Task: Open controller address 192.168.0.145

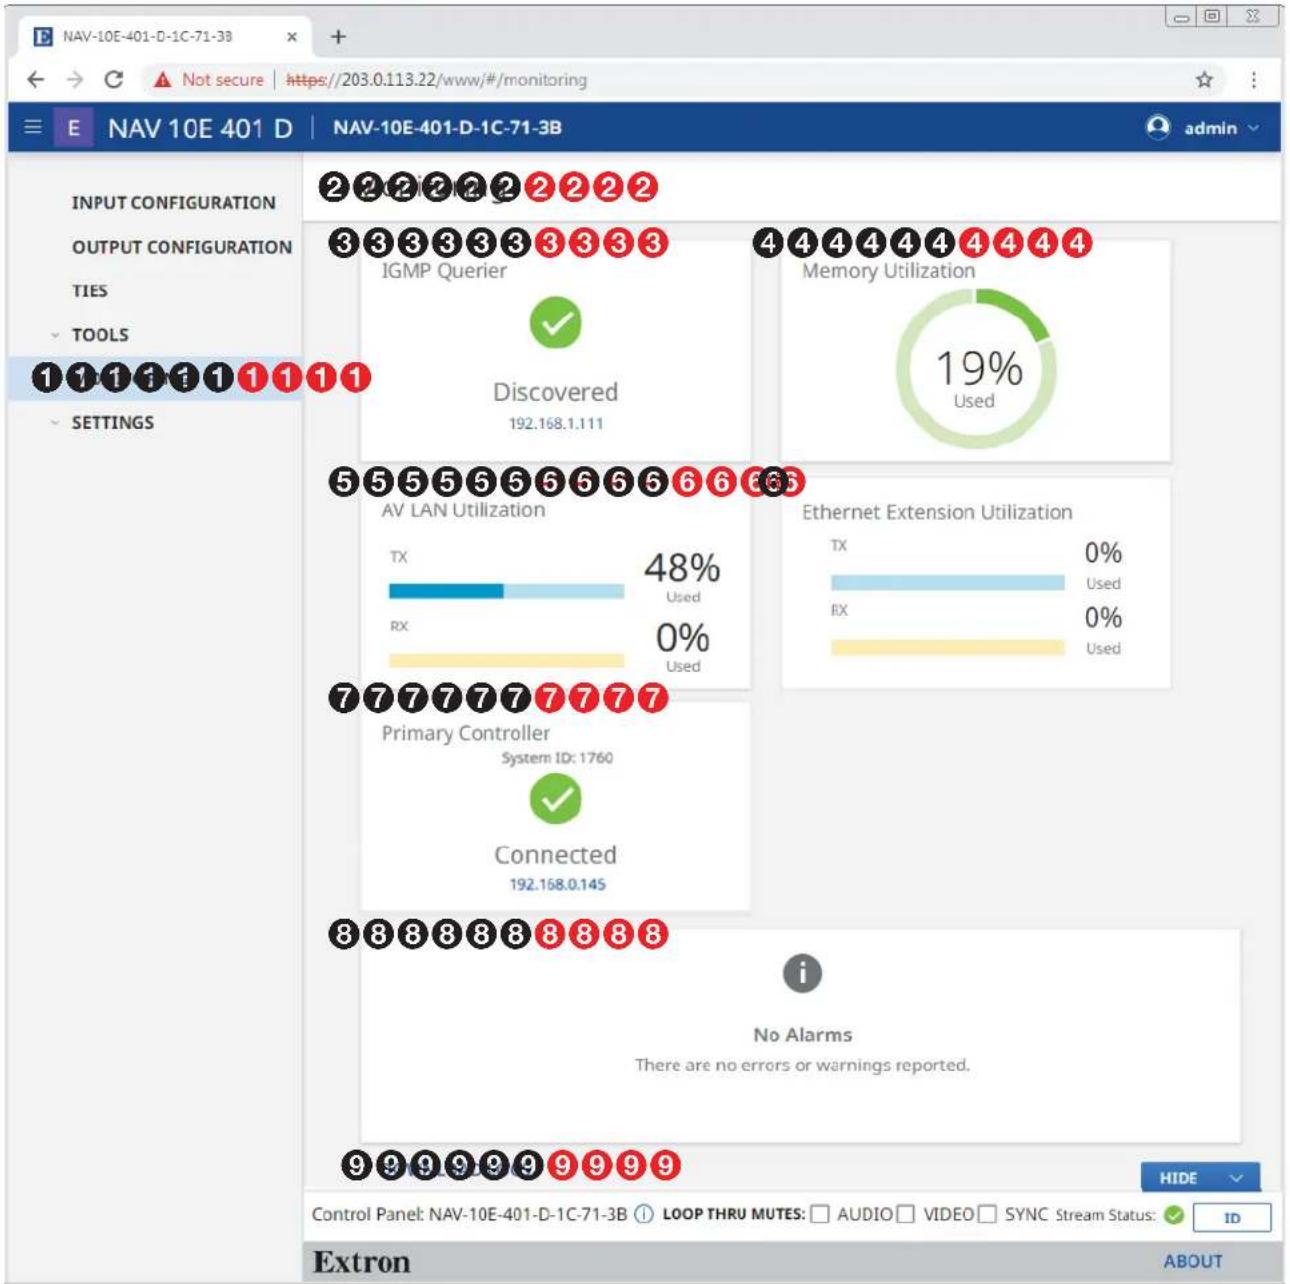Action: [557, 884]
